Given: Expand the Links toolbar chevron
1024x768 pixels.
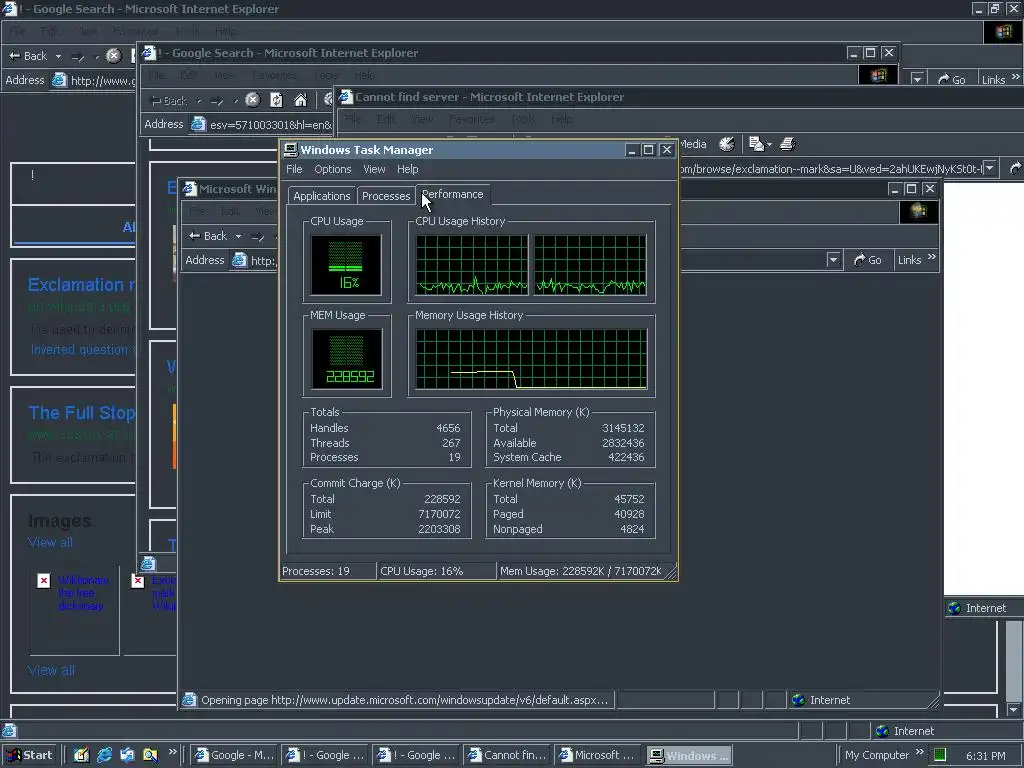Looking at the screenshot, I should tap(932, 259).
